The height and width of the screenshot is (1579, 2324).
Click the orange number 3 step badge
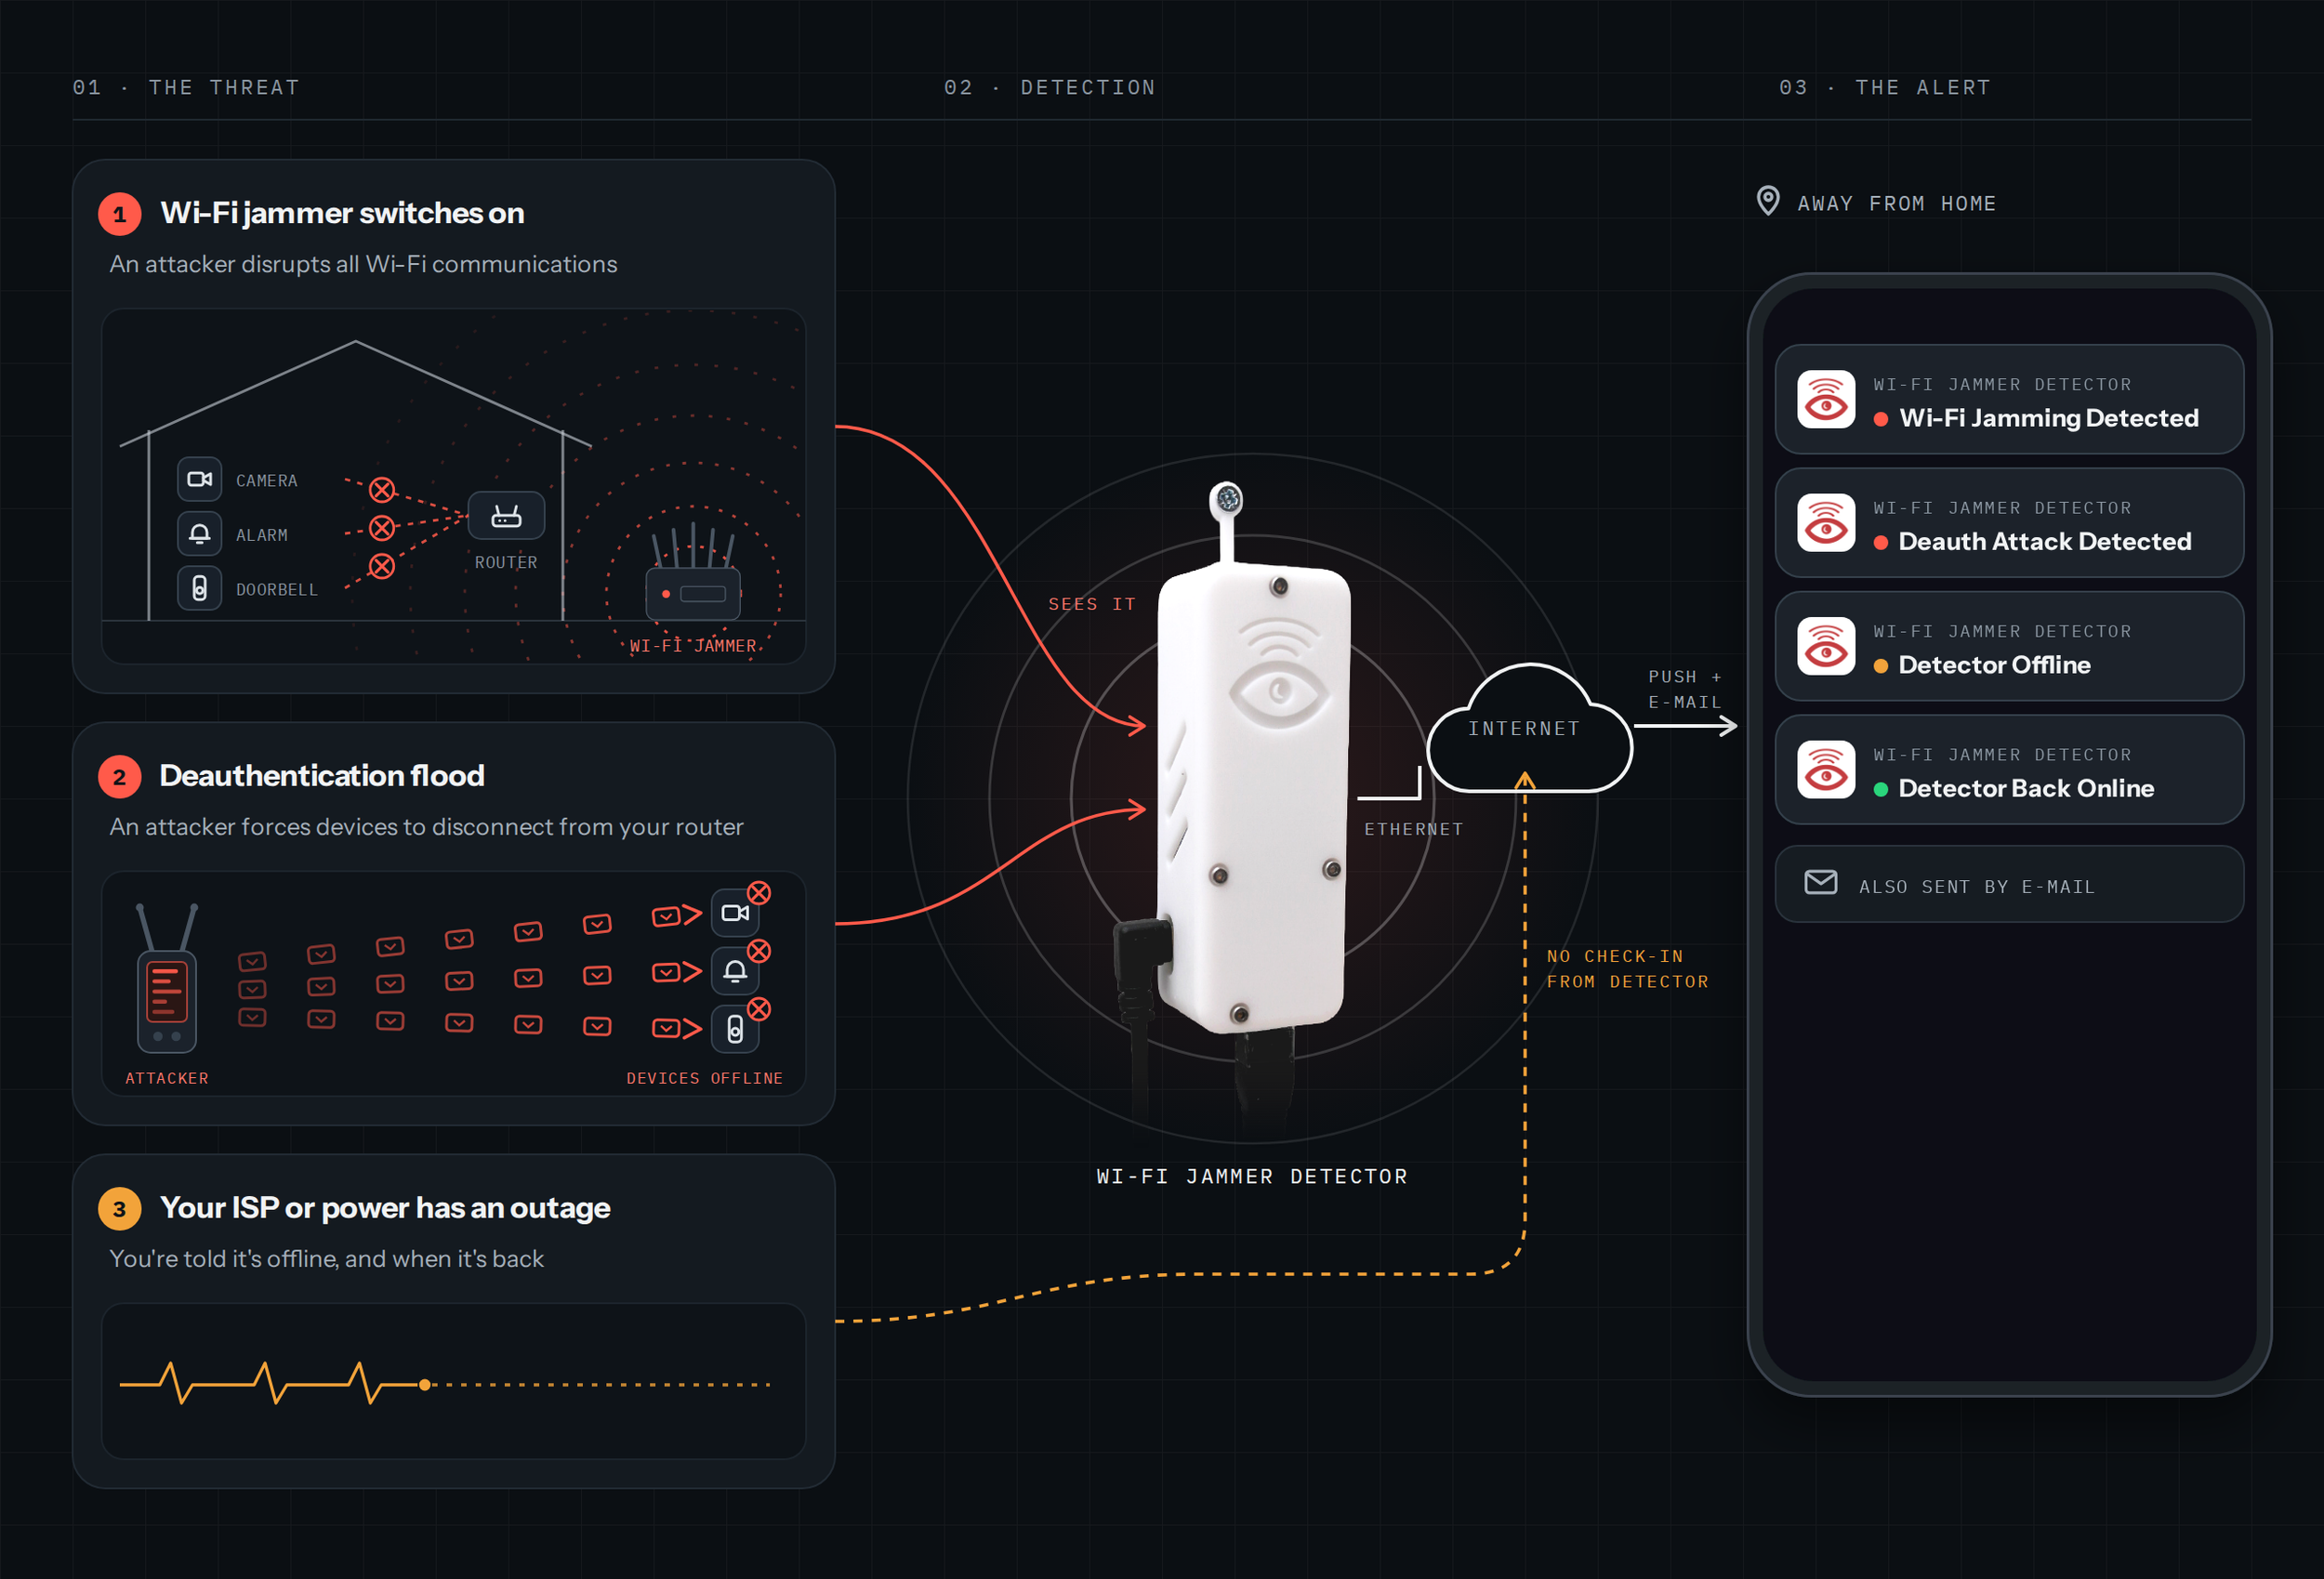(x=119, y=1209)
